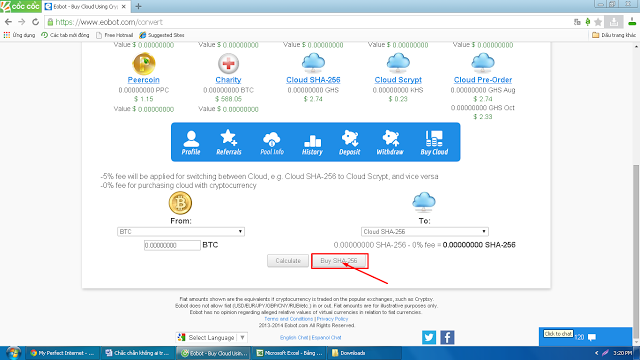This screenshot has width=640, height=360.
Task: Open the Twitter icon in footer
Action: tap(429, 338)
